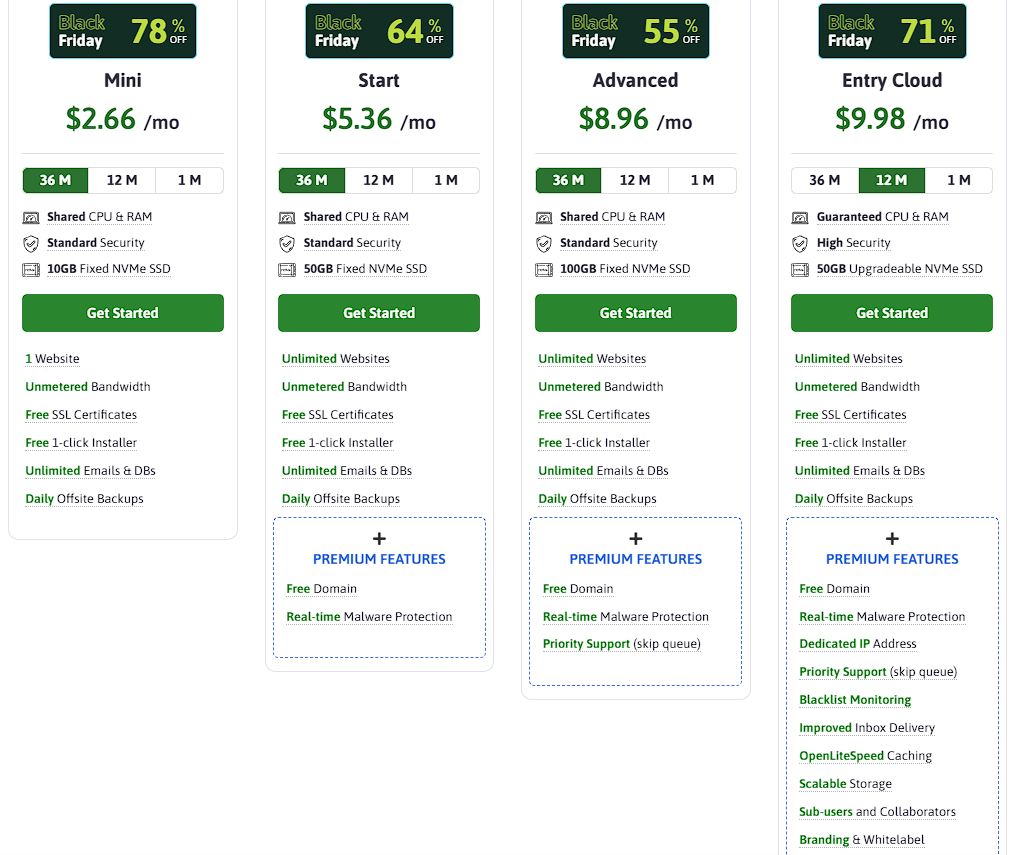Image resolution: width=1015 pixels, height=855 pixels.
Task: Click the SSD storage icon in Advanced plan
Action: tap(544, 269)
